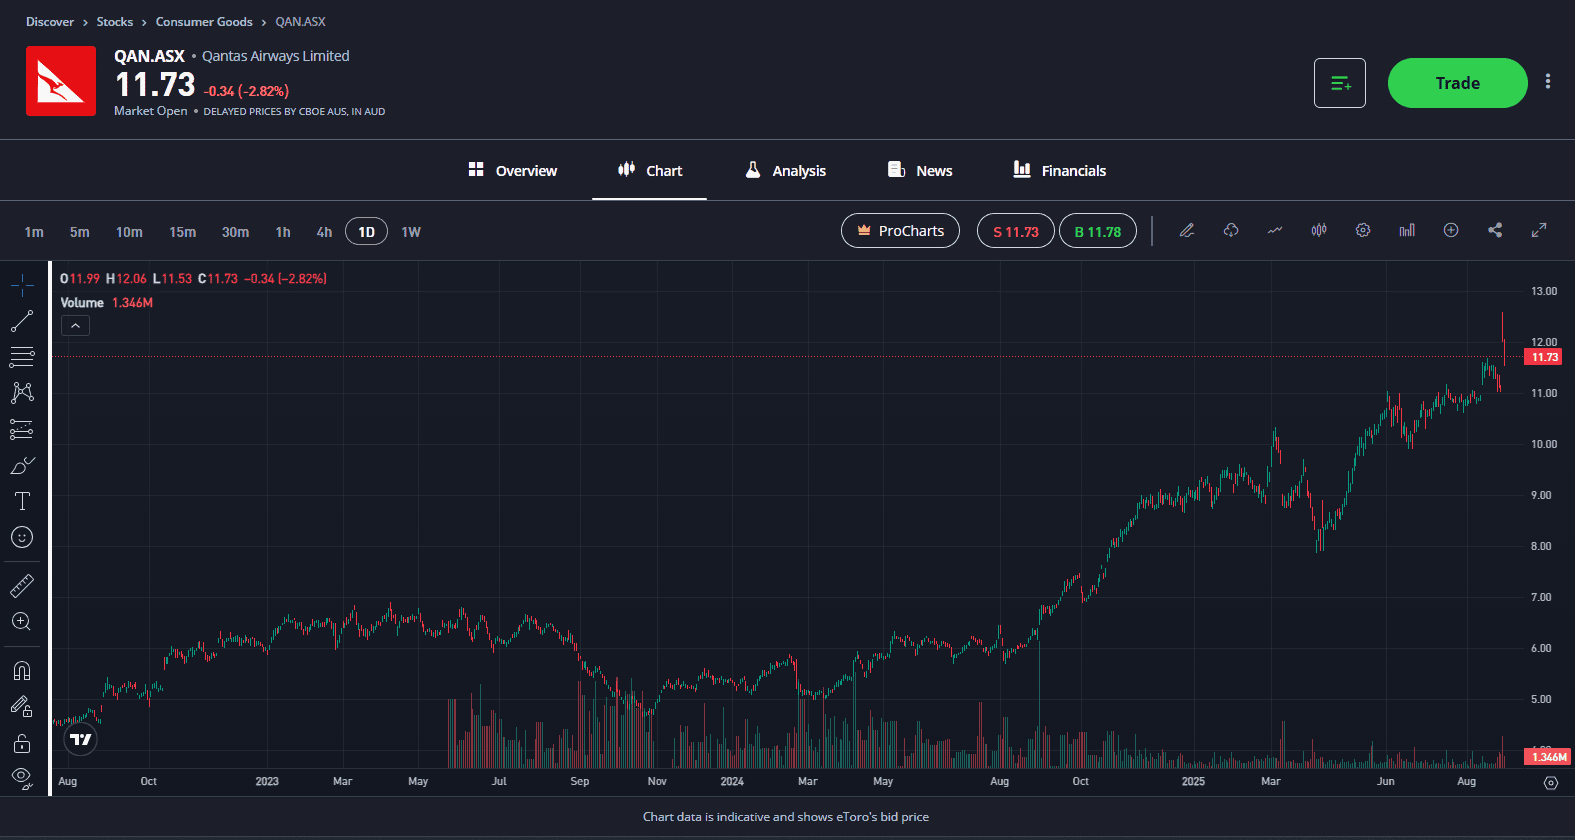This screenshot has height=840, width=1575.
Task: Click the TradingView logo on chart
Action: [x=81, y=740]
